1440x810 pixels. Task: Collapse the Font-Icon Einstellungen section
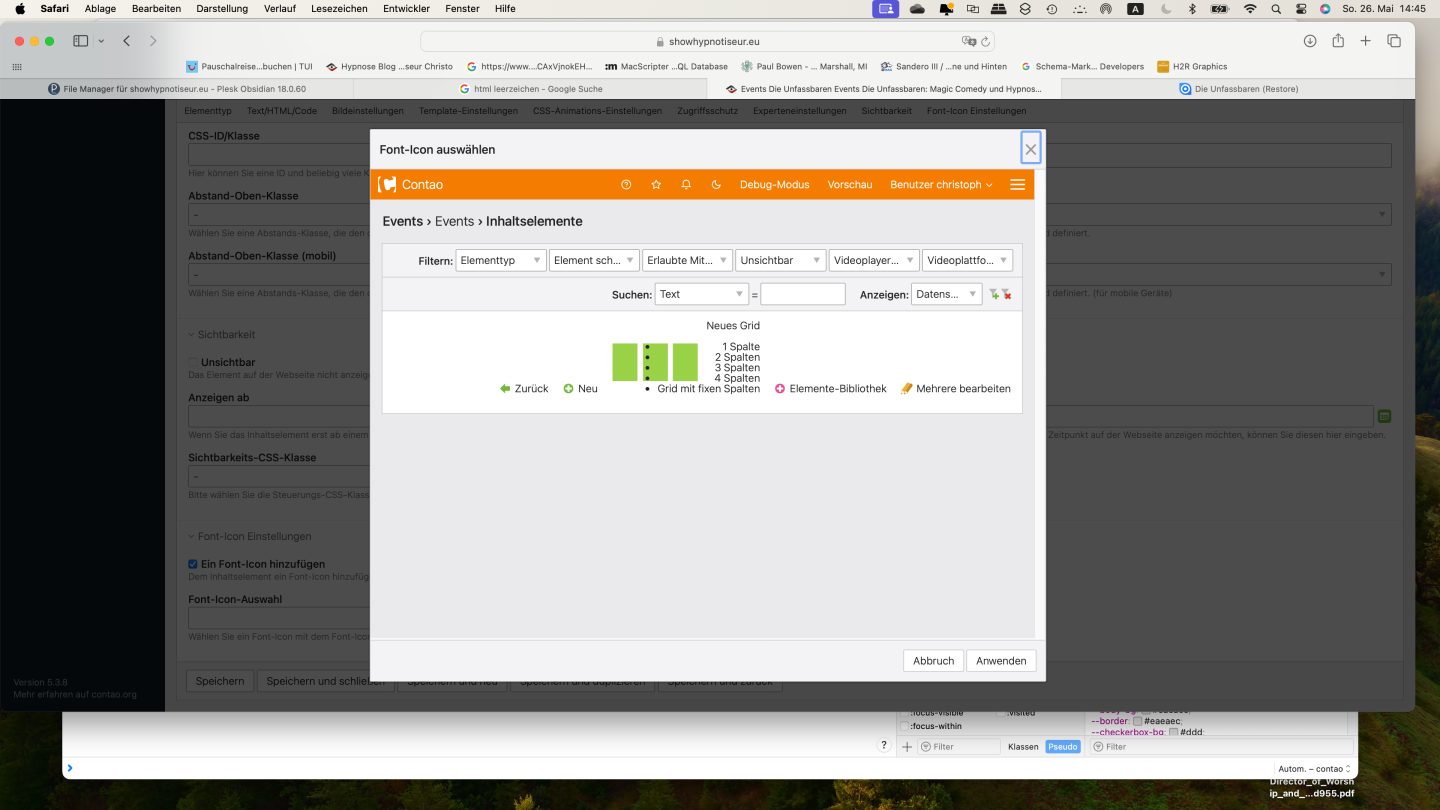point(250,536)
